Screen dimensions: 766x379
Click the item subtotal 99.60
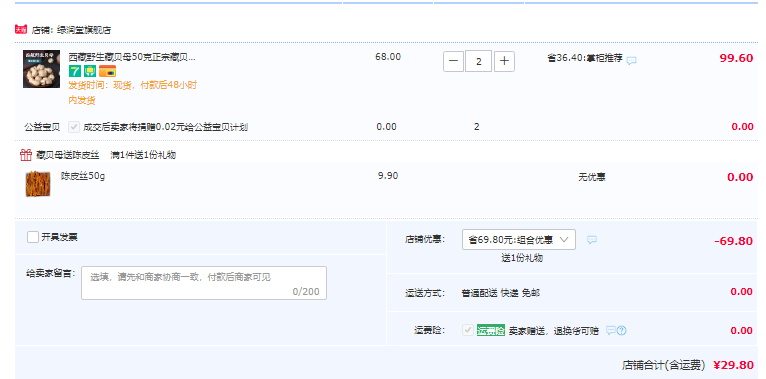coord(736,58)
